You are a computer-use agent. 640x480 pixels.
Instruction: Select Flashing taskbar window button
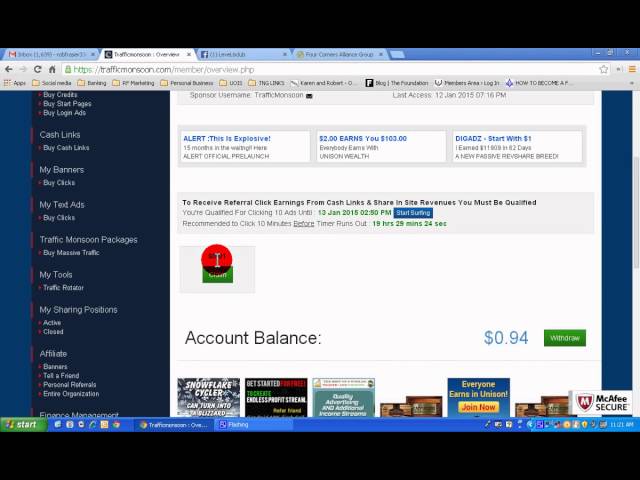pyautogui.click(x=254, y=425)
